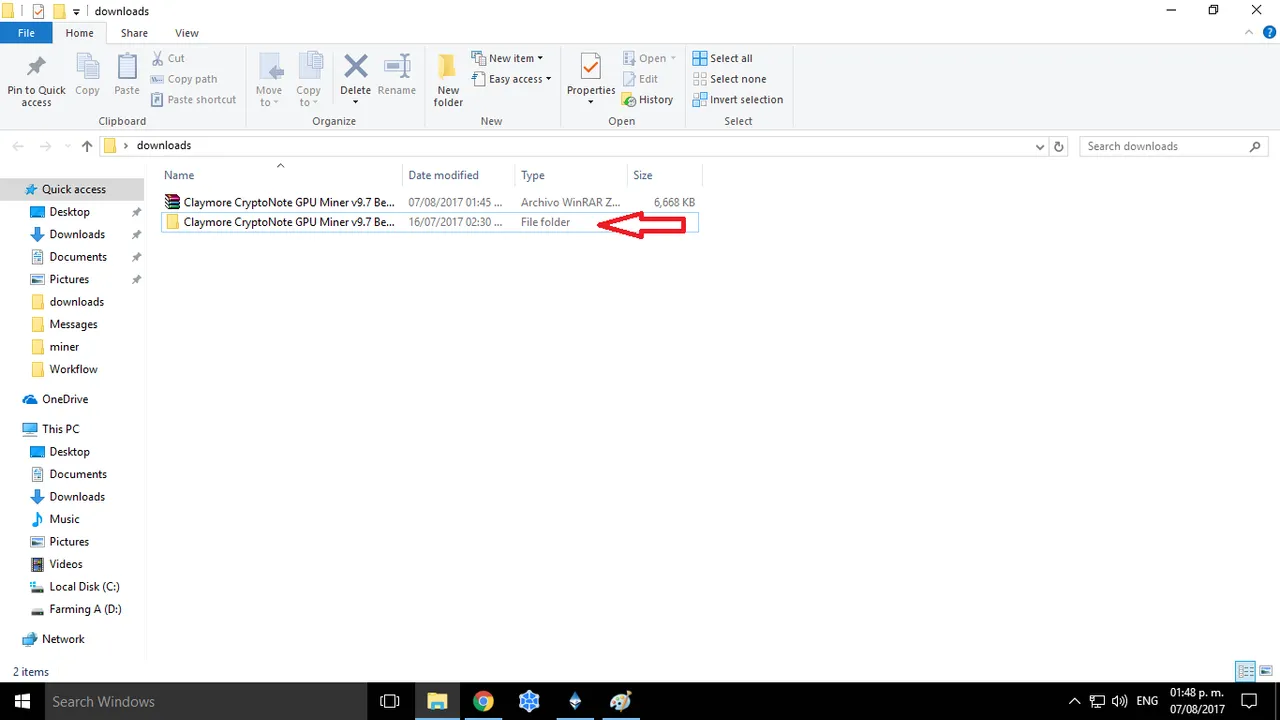Image resolution: width=1280 pixels, height=720 pixels.
Task: Switch to Large icons view
Action: pos(1266,671)
